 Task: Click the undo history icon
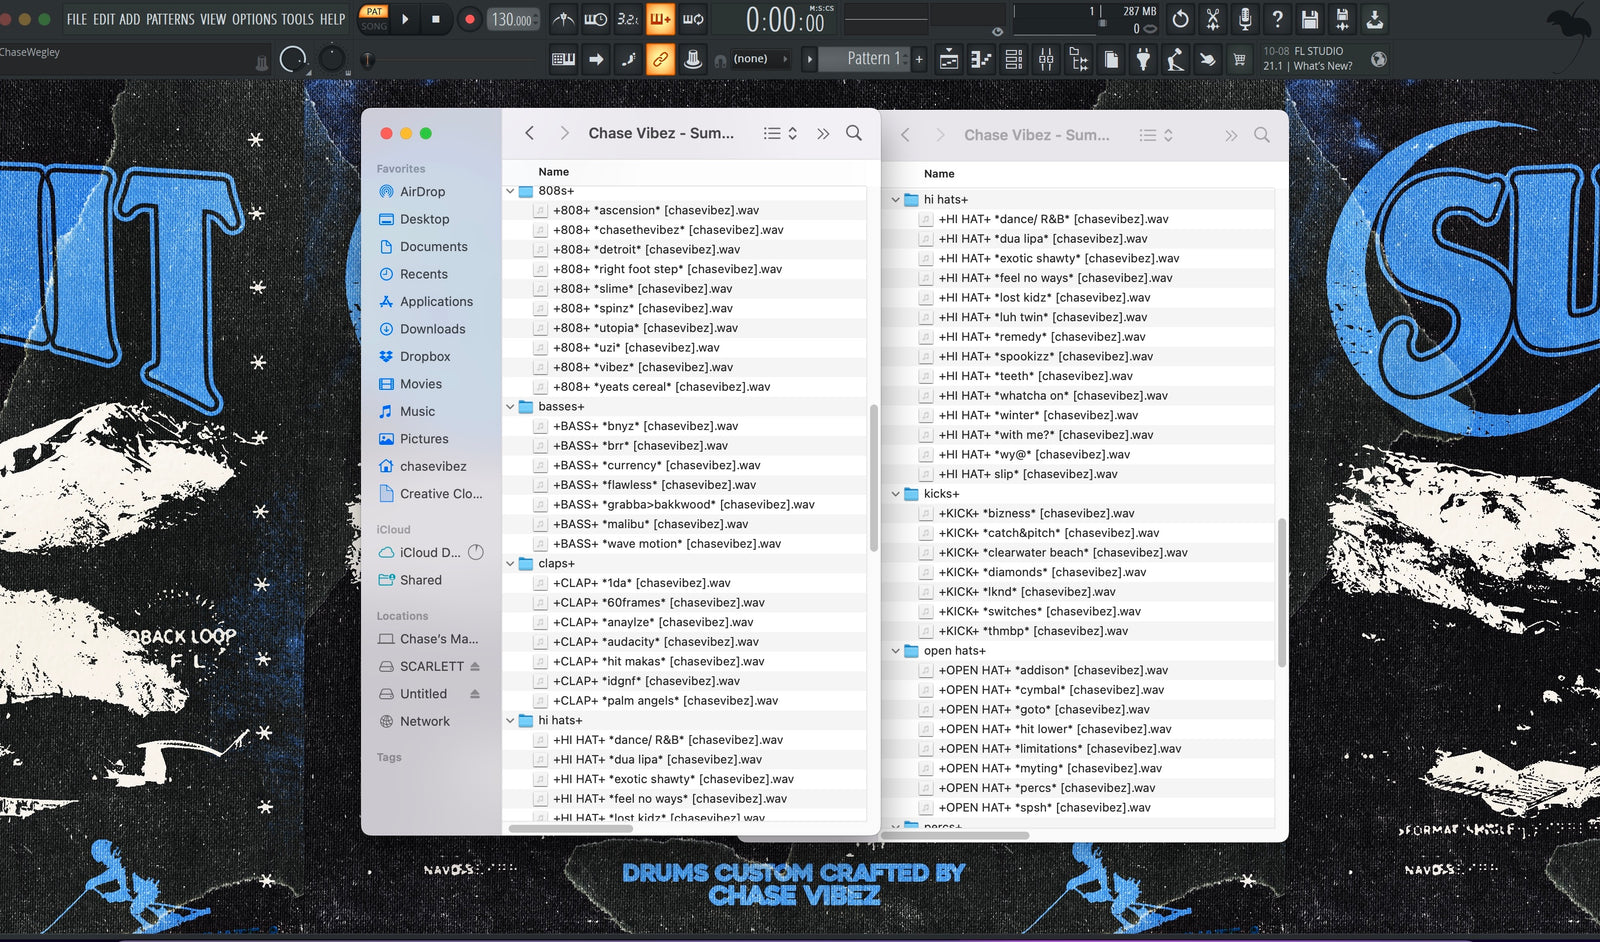tap(1180, 19)
